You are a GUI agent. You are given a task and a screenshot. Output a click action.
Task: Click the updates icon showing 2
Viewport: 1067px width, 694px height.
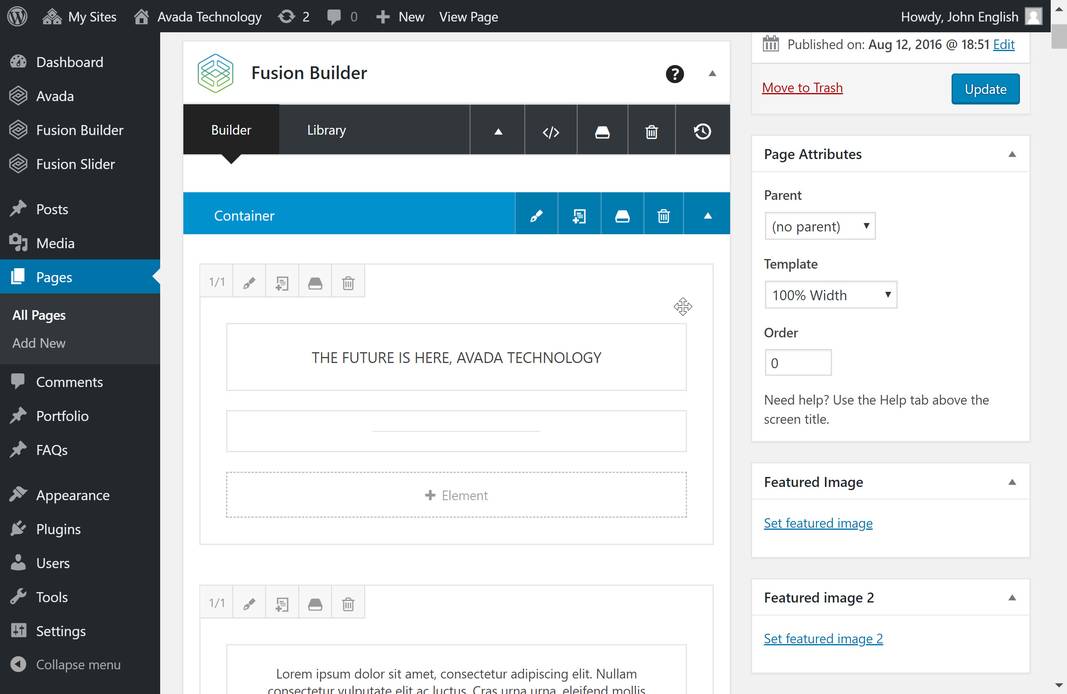(294, 16)
